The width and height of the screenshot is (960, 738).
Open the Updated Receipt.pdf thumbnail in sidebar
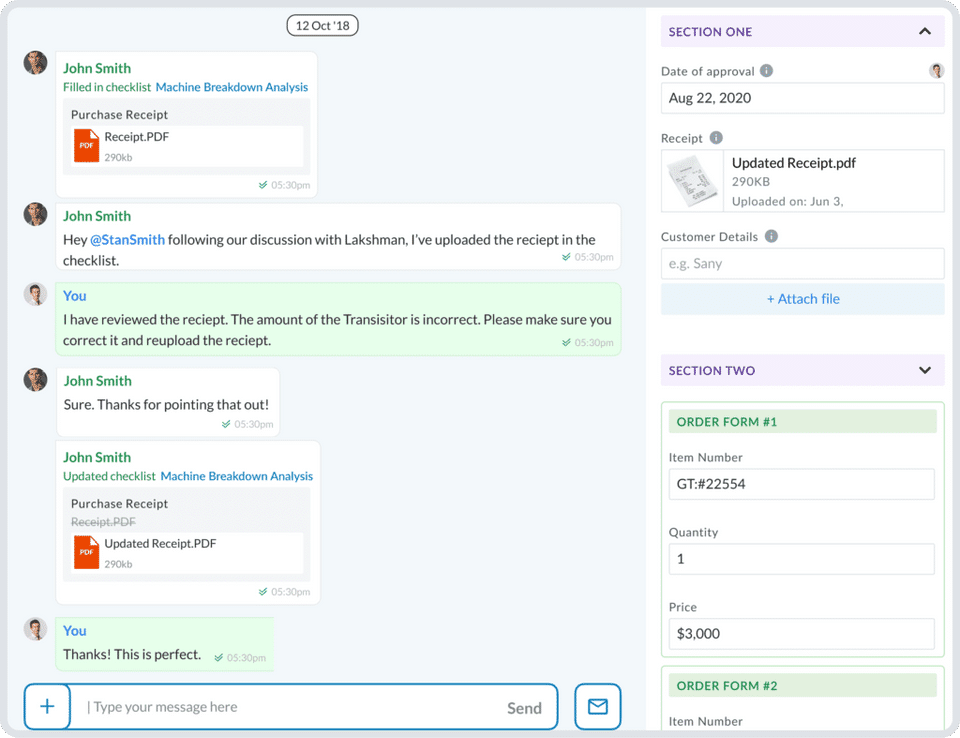pos(692,181)
